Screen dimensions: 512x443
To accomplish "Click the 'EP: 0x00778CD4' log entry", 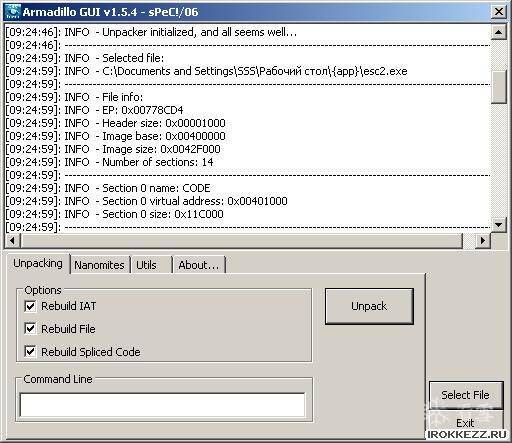I will click(x=94, y=110).
